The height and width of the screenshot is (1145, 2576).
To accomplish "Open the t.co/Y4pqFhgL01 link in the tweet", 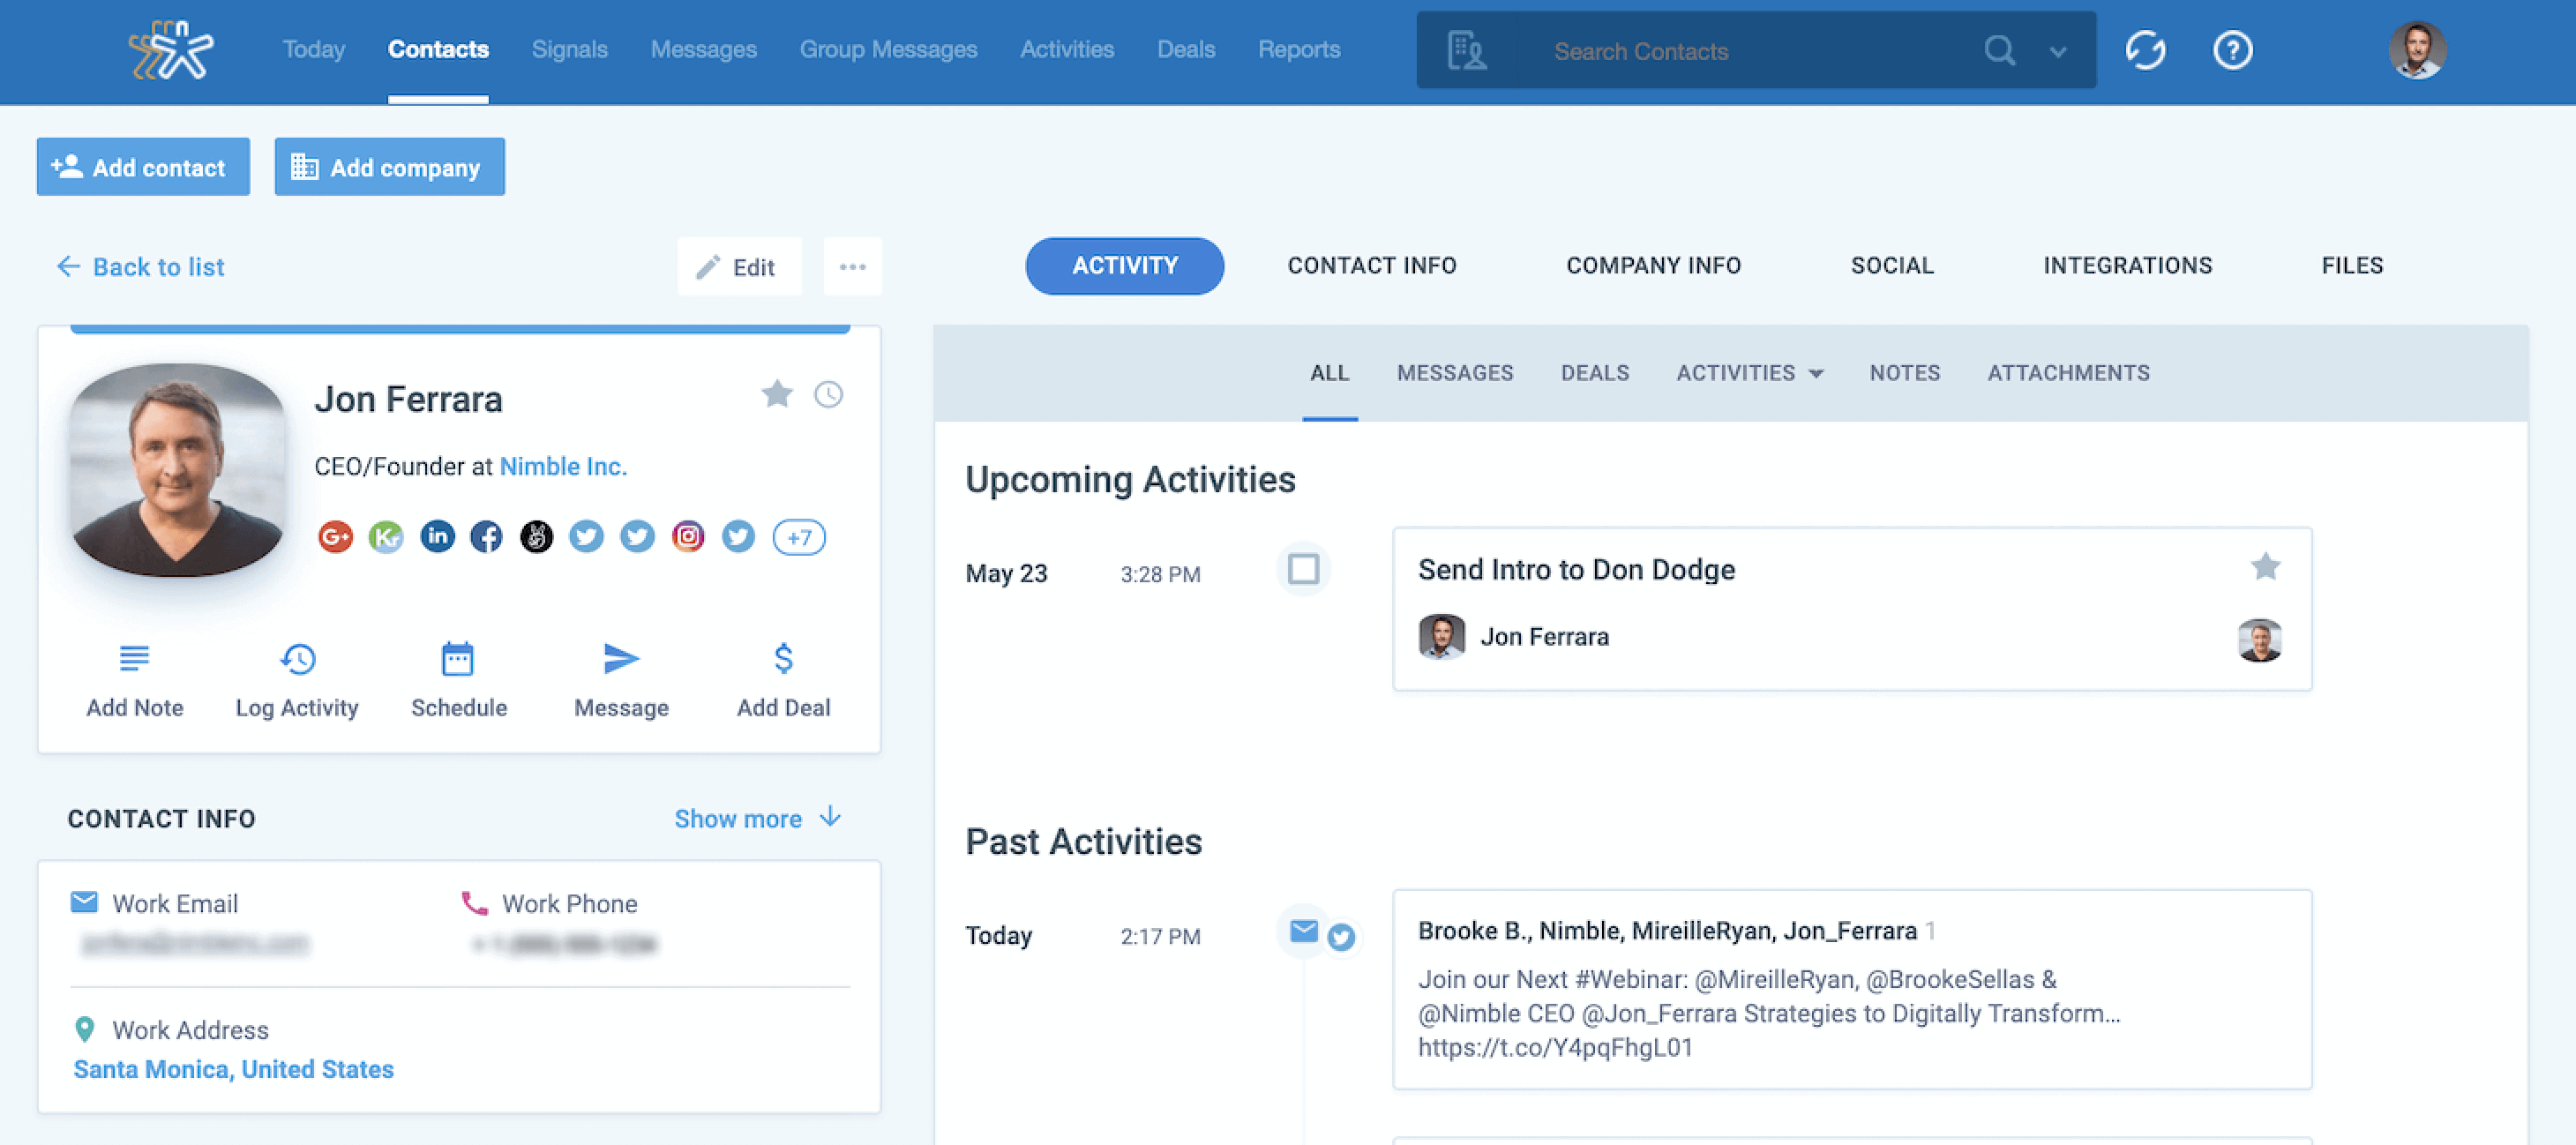I will point(1555,1047).
